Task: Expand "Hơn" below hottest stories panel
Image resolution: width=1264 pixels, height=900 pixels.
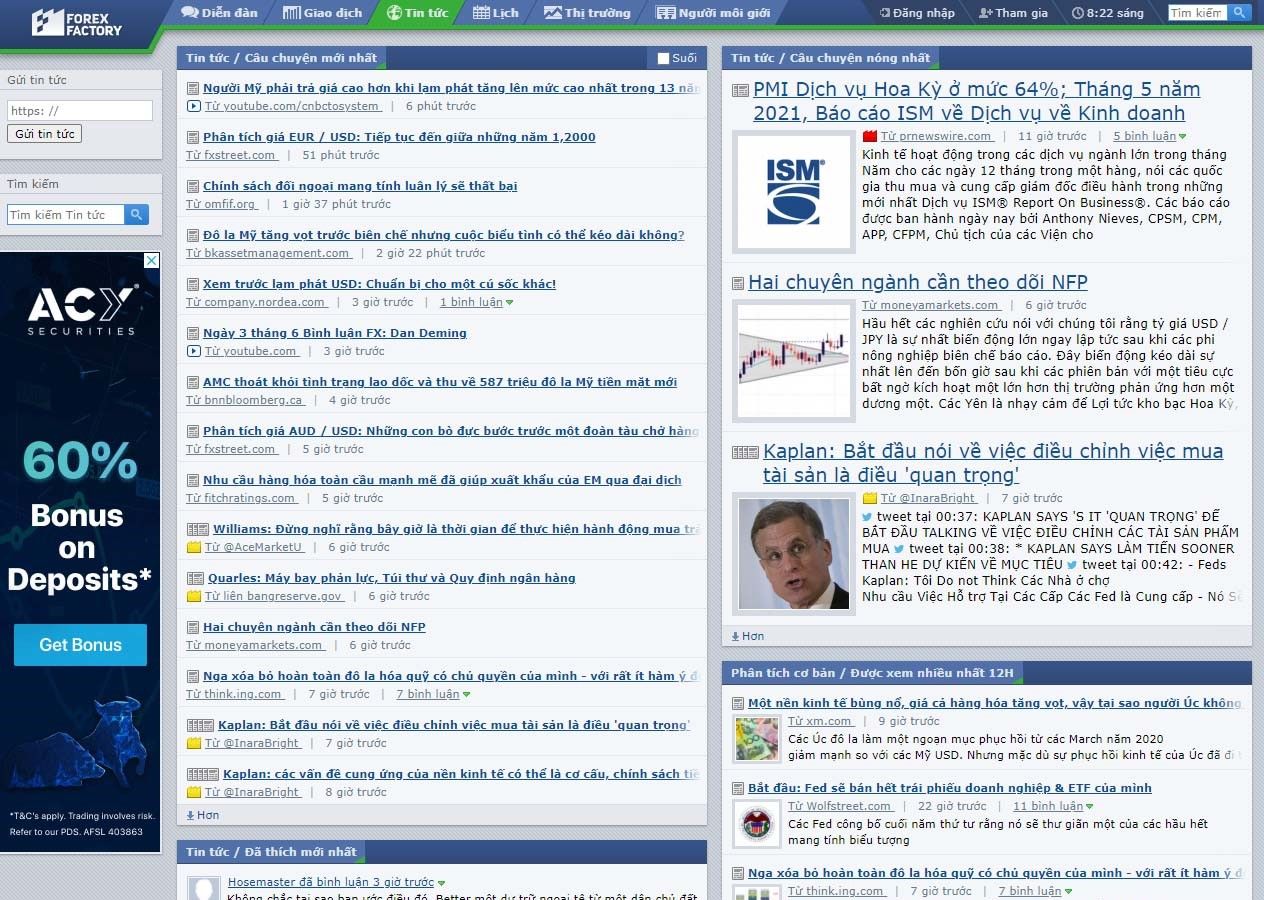Action: pyautogui.click(x=747, y=636)
